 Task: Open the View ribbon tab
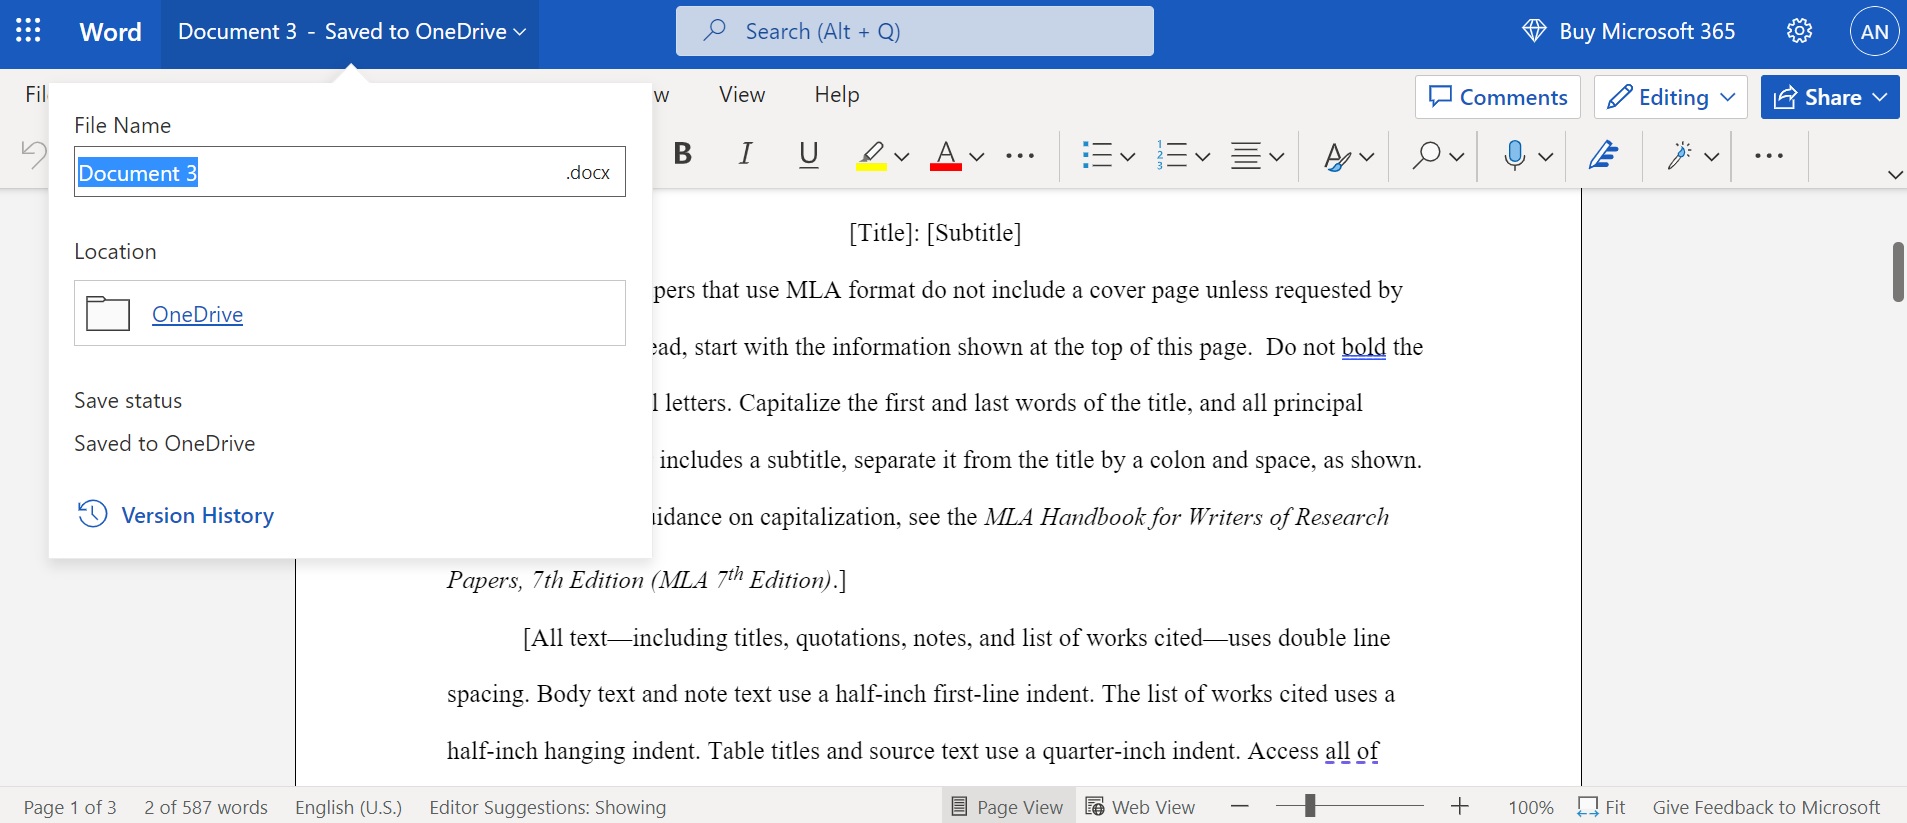741,94
